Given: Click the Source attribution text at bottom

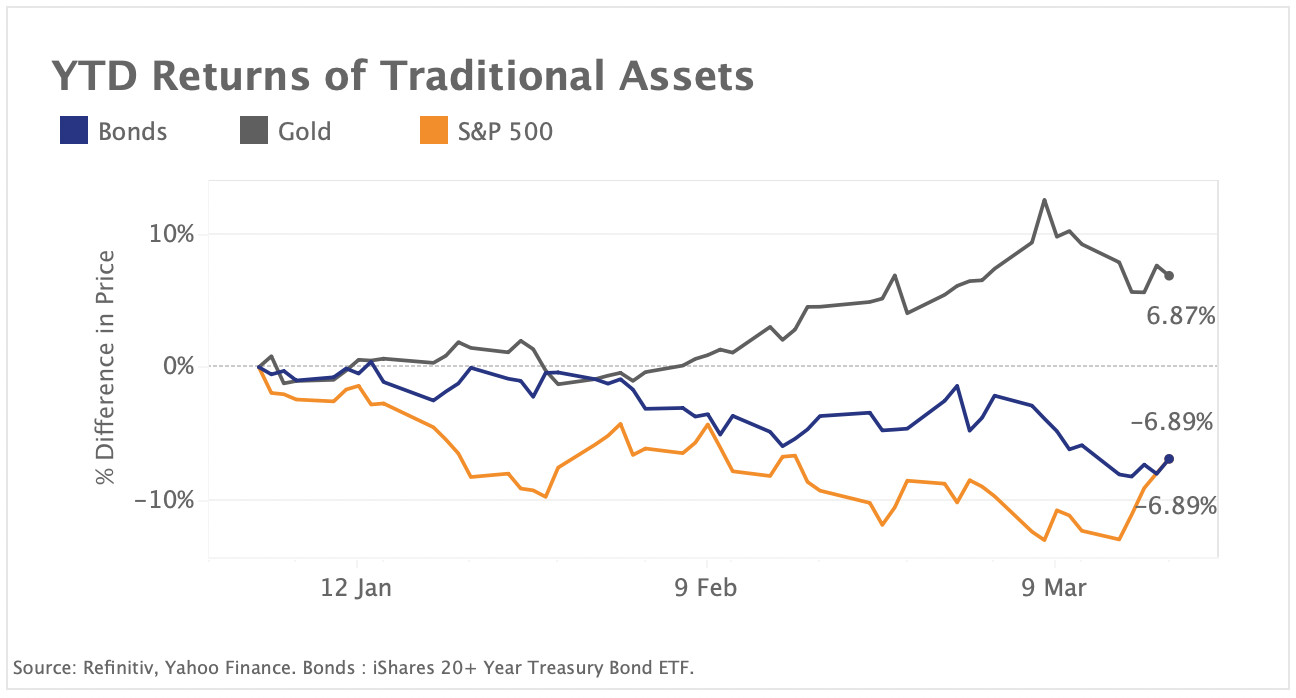Looking at the screenshot, I should click(354, 667).
